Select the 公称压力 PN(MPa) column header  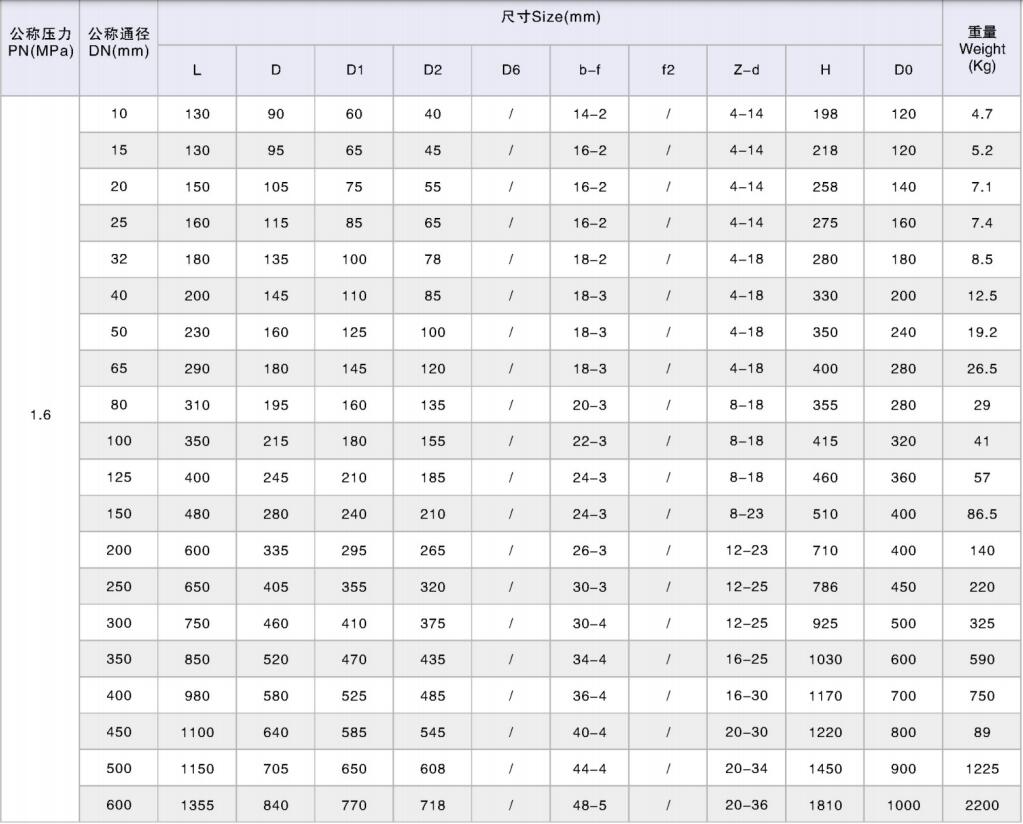coord(40,43)
